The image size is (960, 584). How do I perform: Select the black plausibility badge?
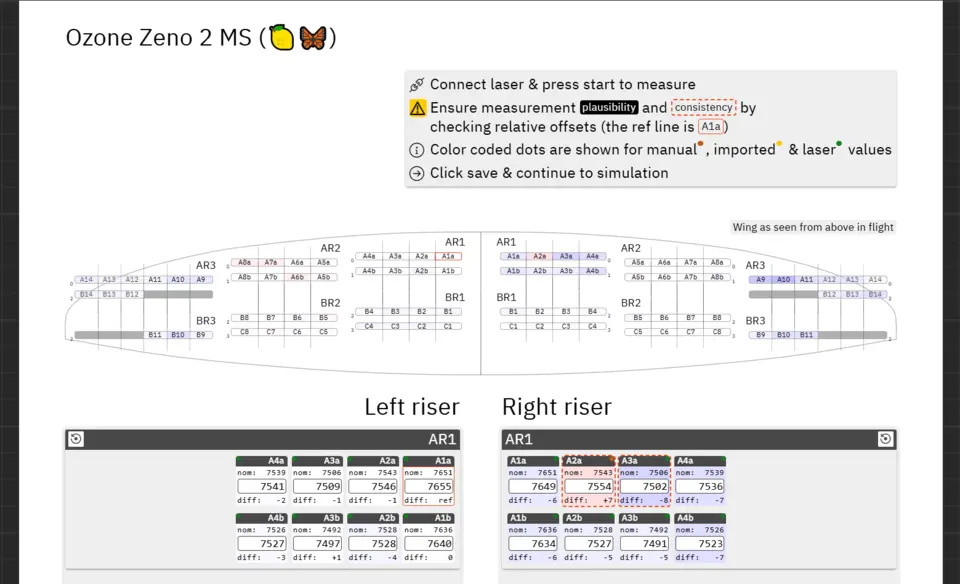point(609,108)
